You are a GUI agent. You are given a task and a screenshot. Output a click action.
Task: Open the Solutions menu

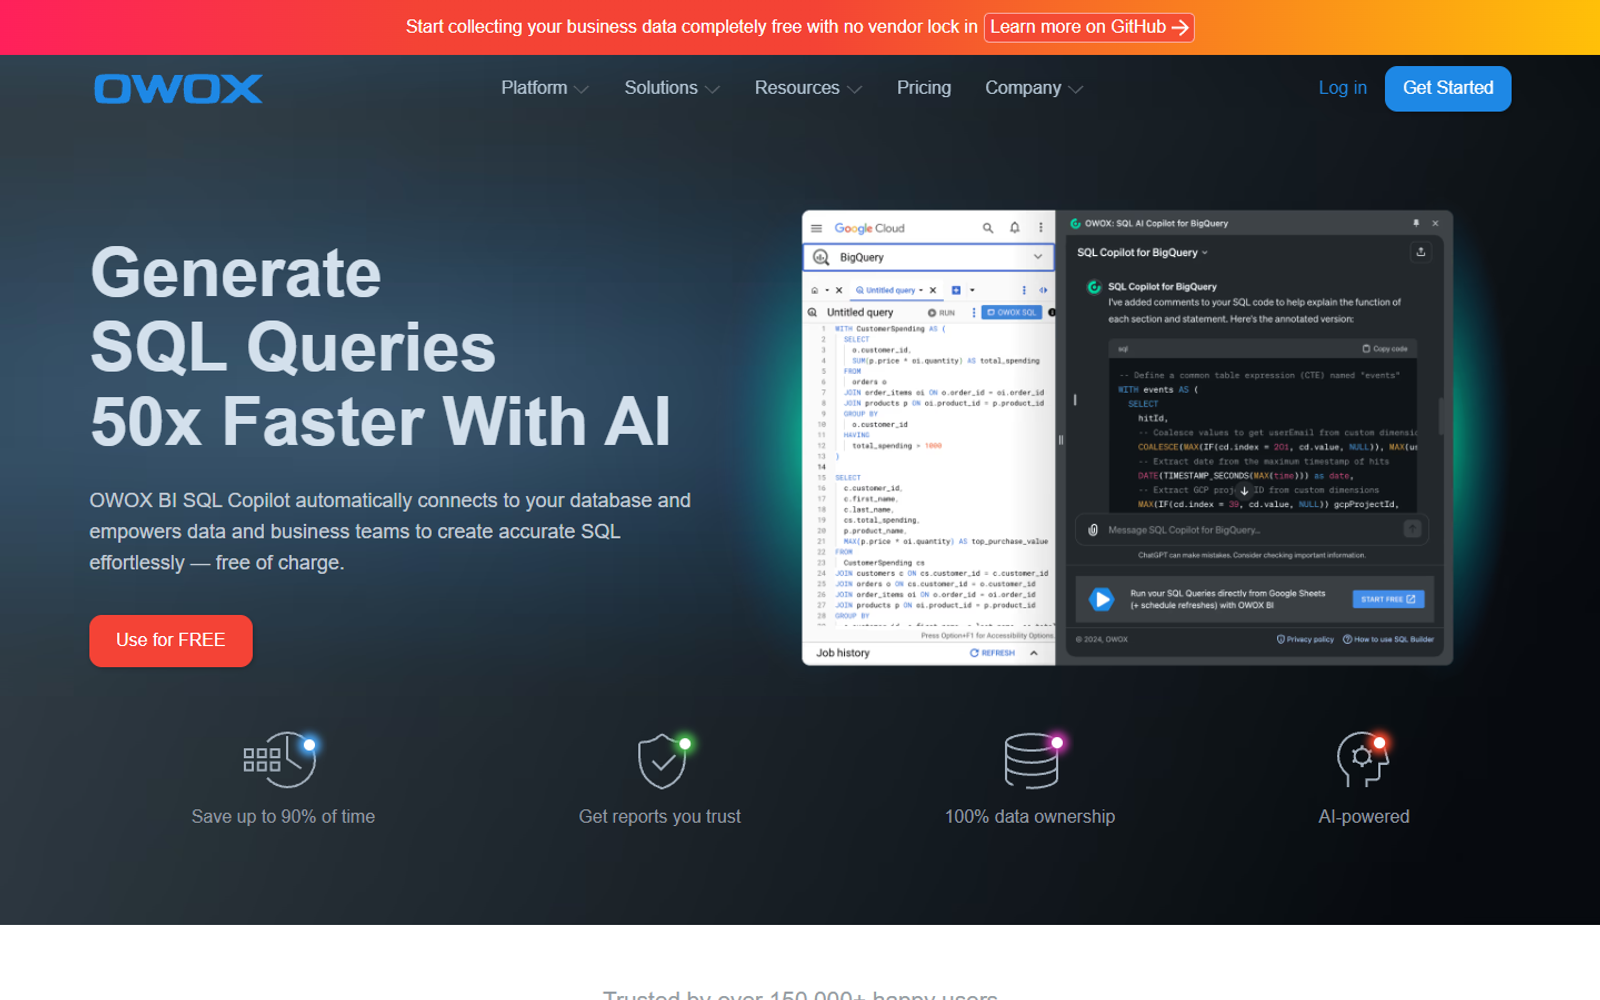pyautogui.click(x=672, y=88)
